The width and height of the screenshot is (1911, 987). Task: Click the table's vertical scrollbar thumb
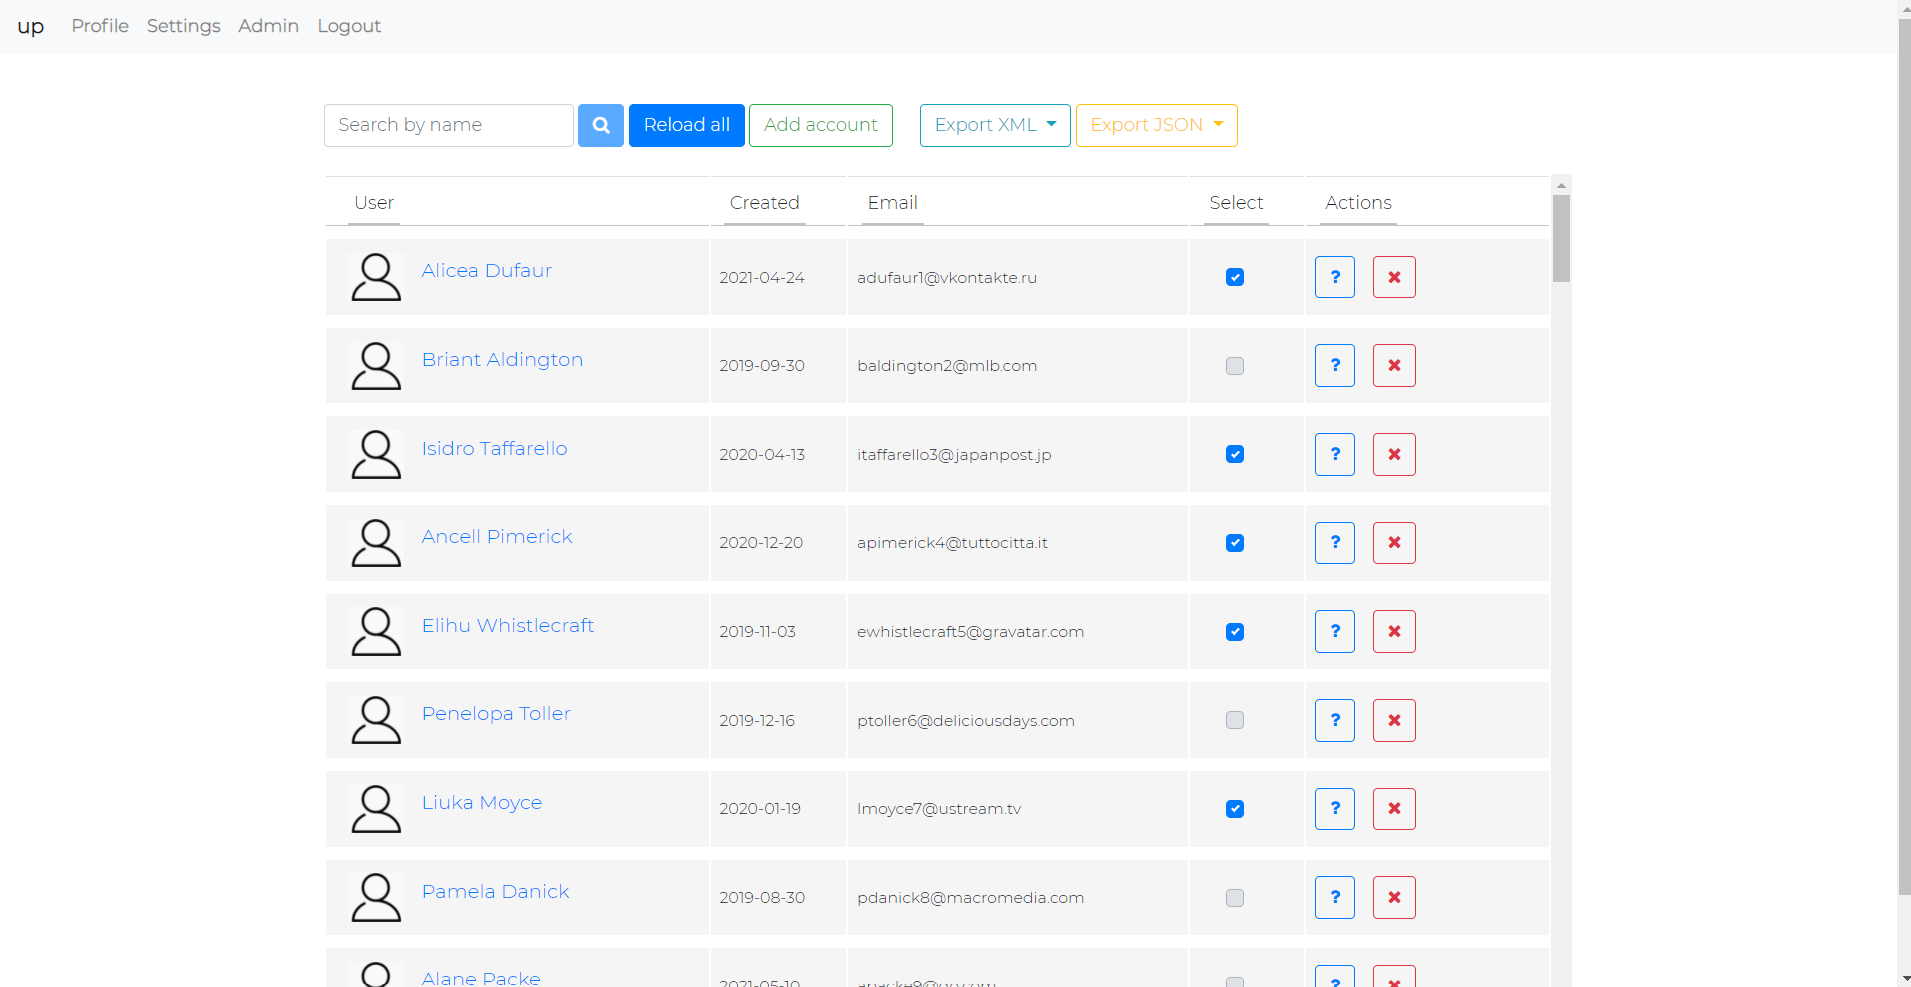pos(1561,238)
